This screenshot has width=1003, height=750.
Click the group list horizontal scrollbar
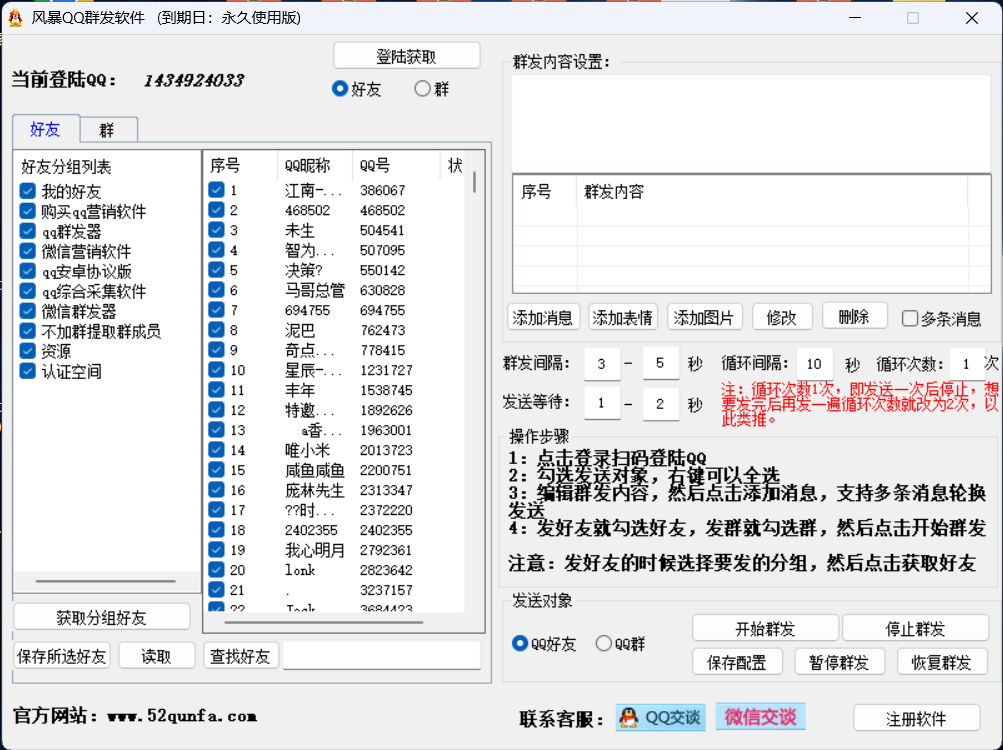coord(106,581)
